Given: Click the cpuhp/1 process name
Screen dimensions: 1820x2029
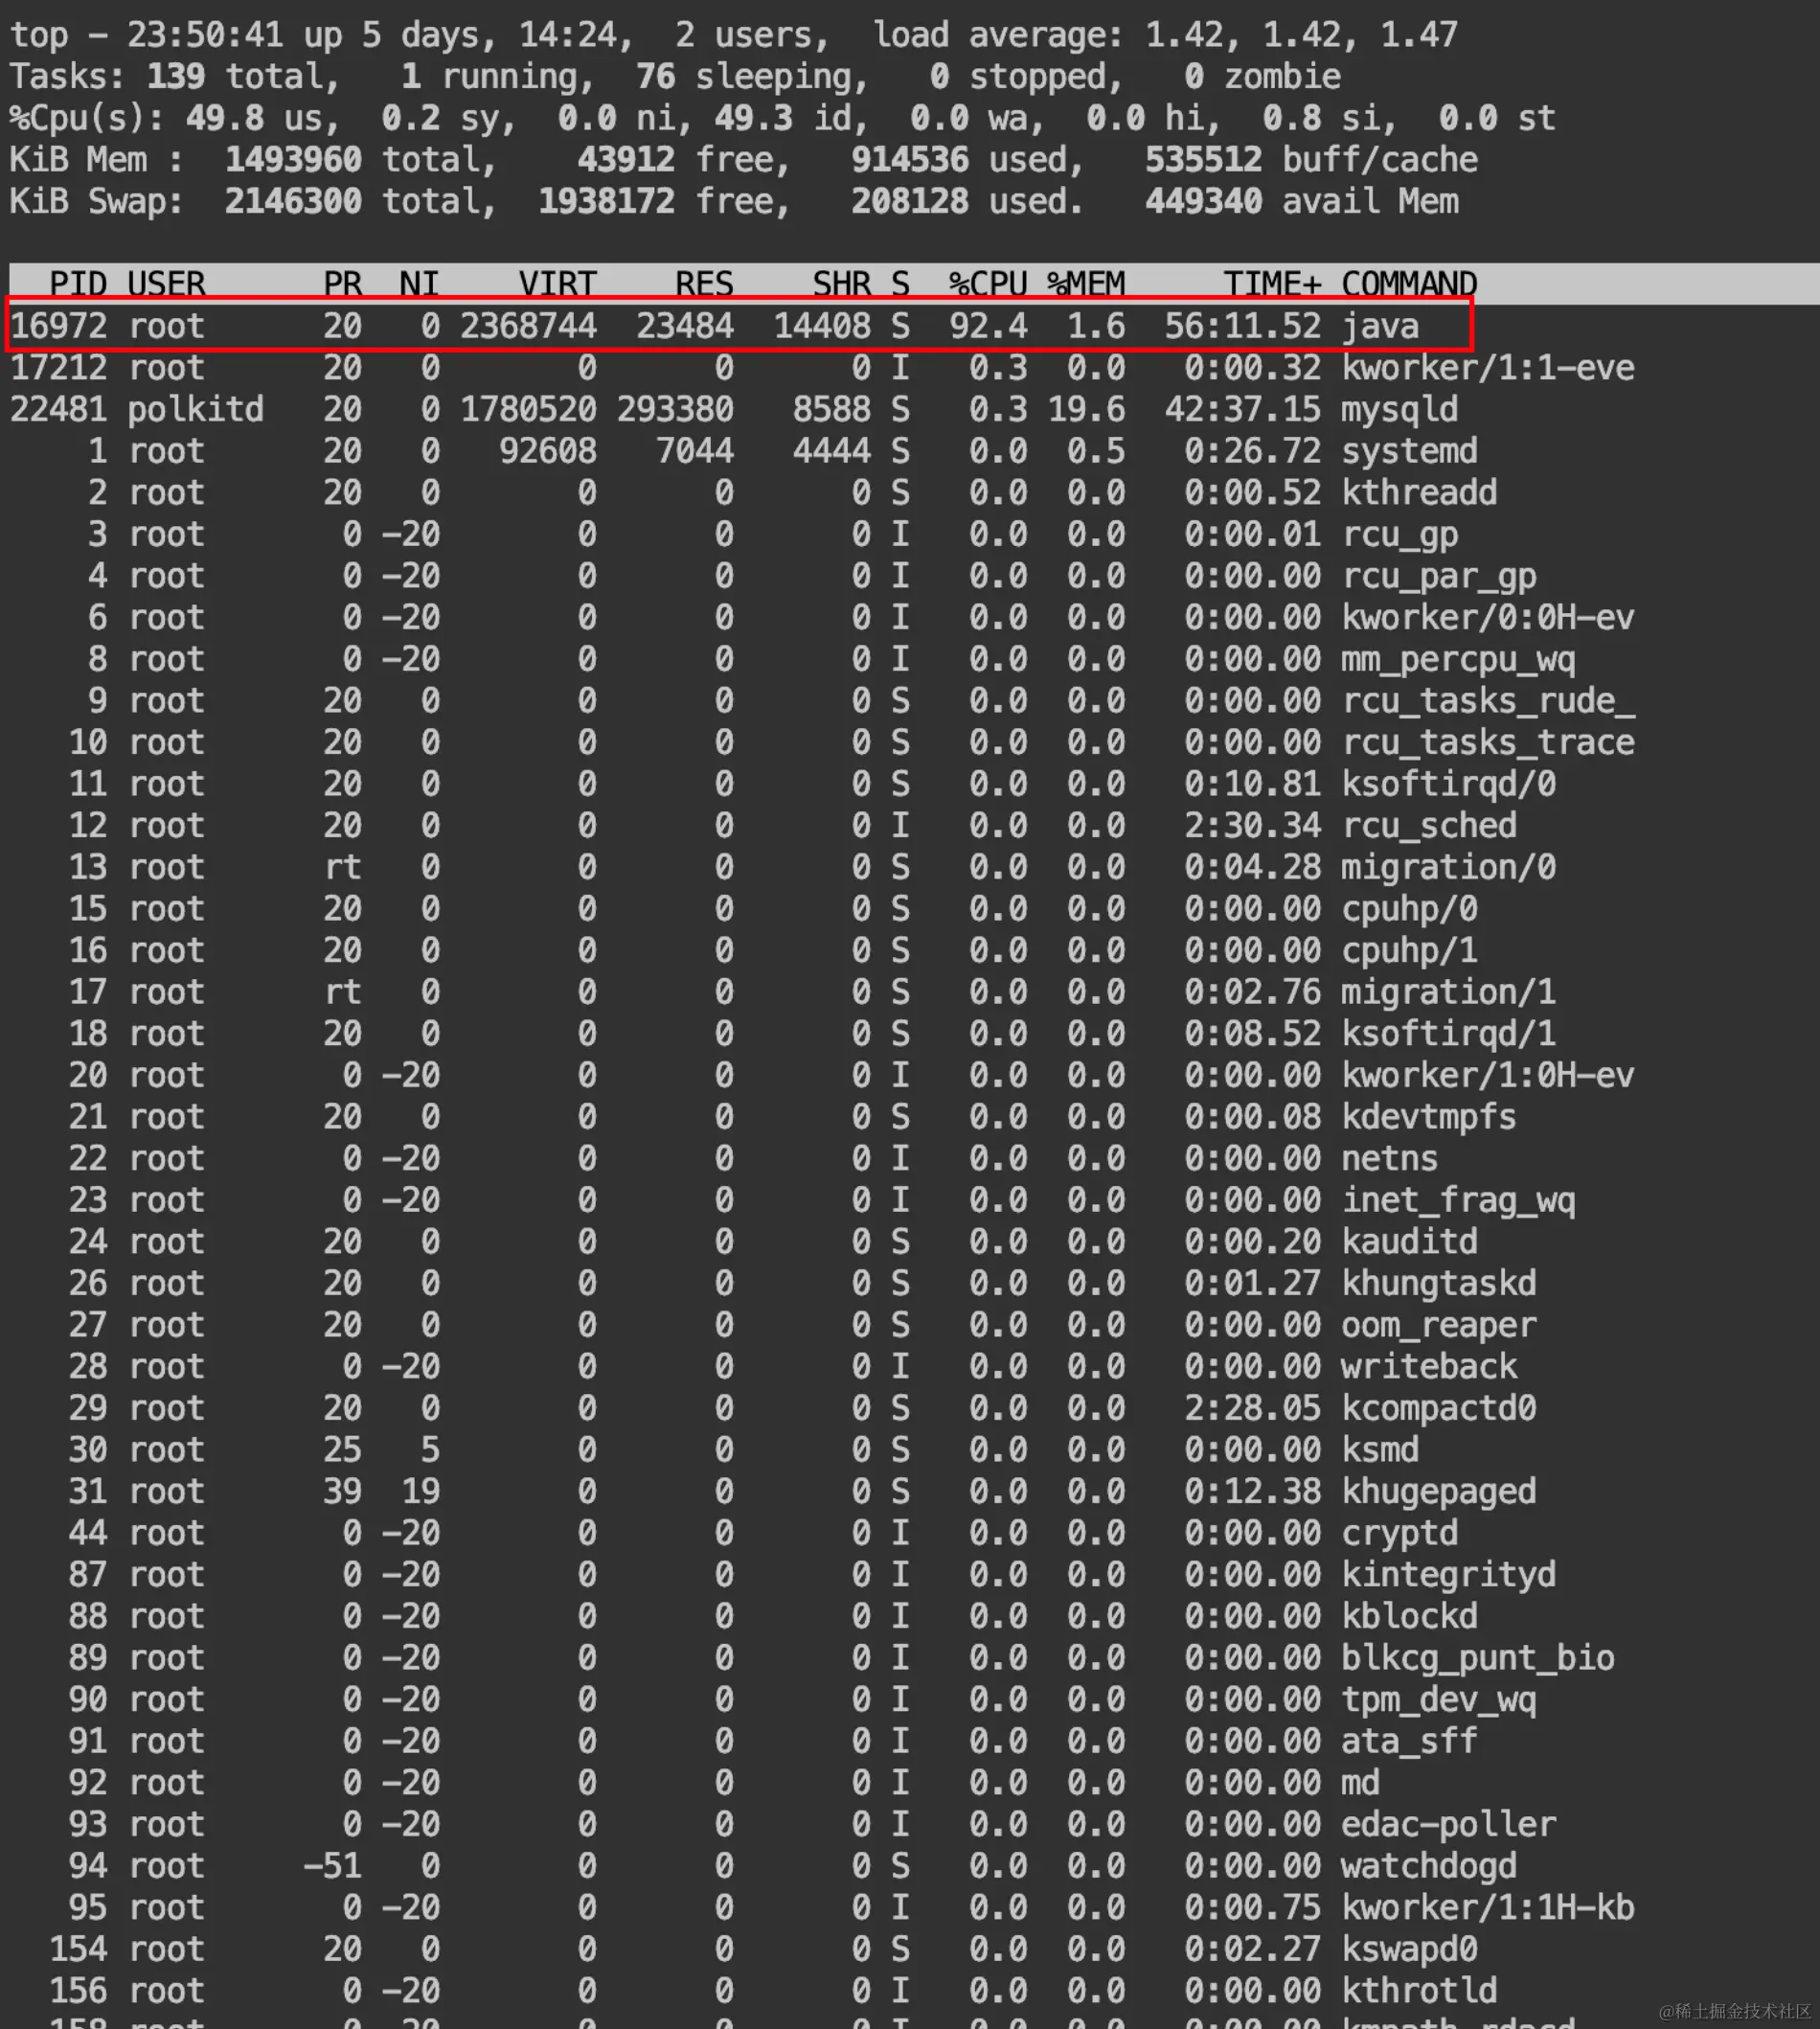Looking at the screenshot, I should pos(1409,950).
